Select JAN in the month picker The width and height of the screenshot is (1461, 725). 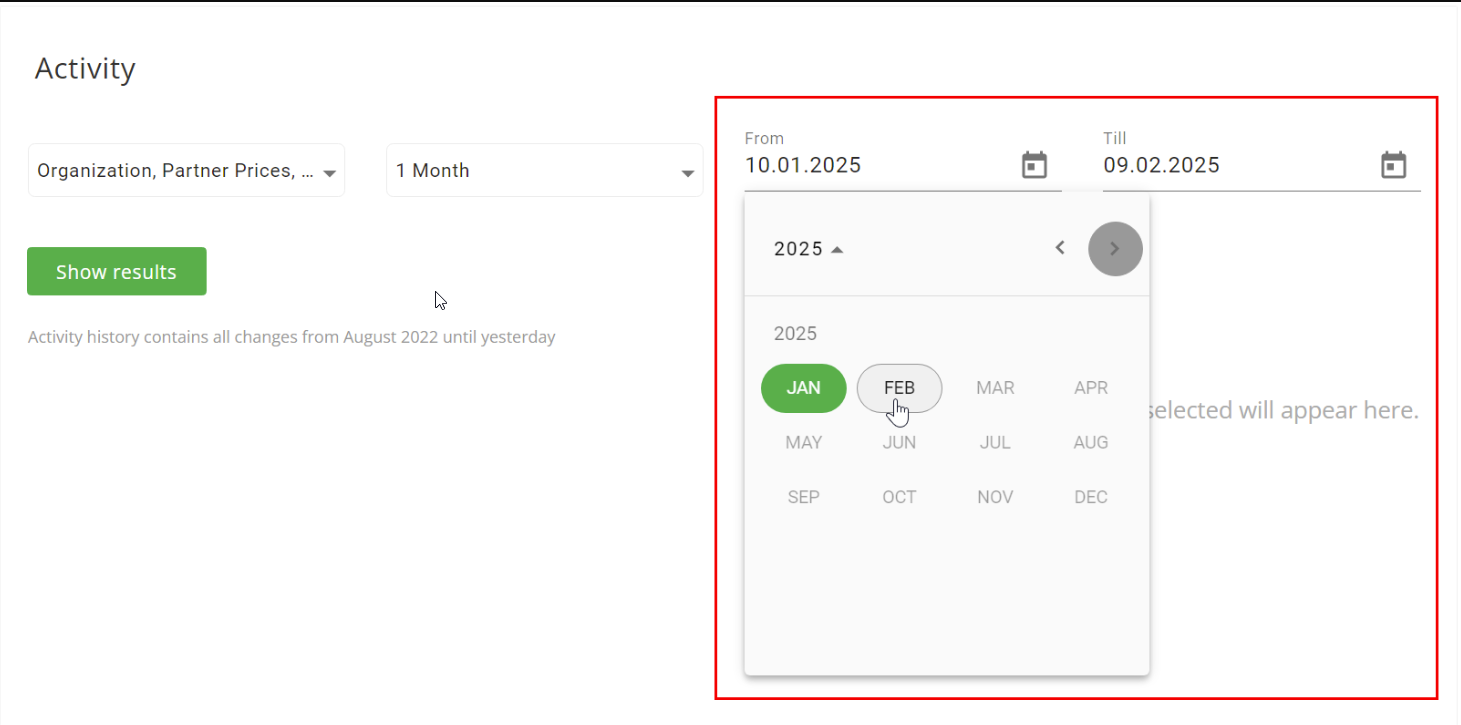[804, 388]
